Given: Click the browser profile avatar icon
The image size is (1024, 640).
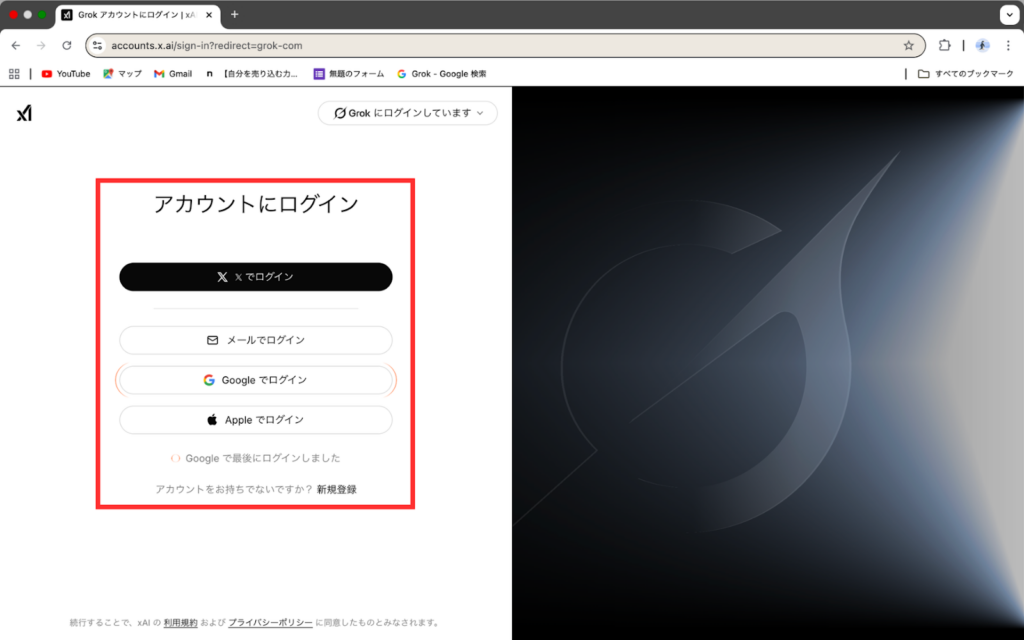Looking at the screenshot, I should tap(982, 45).
